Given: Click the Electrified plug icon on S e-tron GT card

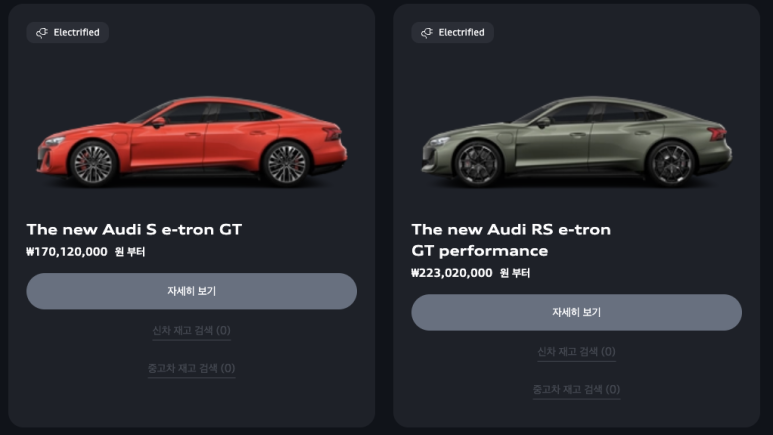Looking at the screenshot, I should 42,33.
